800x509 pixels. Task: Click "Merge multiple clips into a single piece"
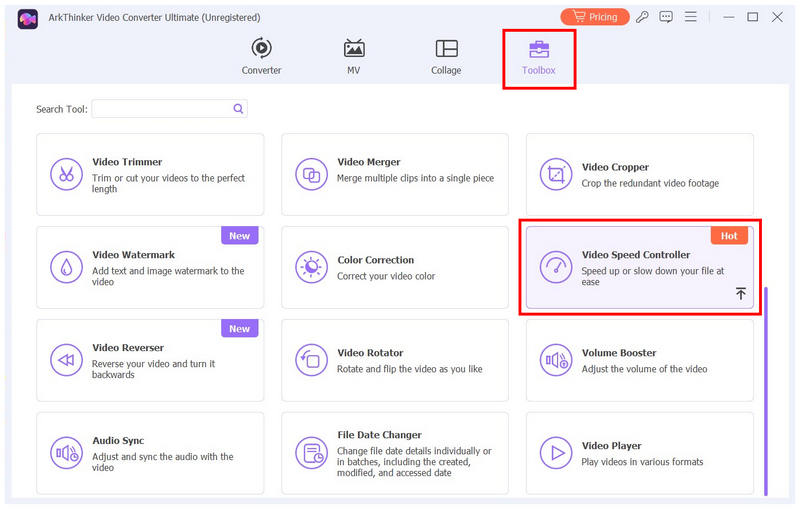tap(415, 178)
